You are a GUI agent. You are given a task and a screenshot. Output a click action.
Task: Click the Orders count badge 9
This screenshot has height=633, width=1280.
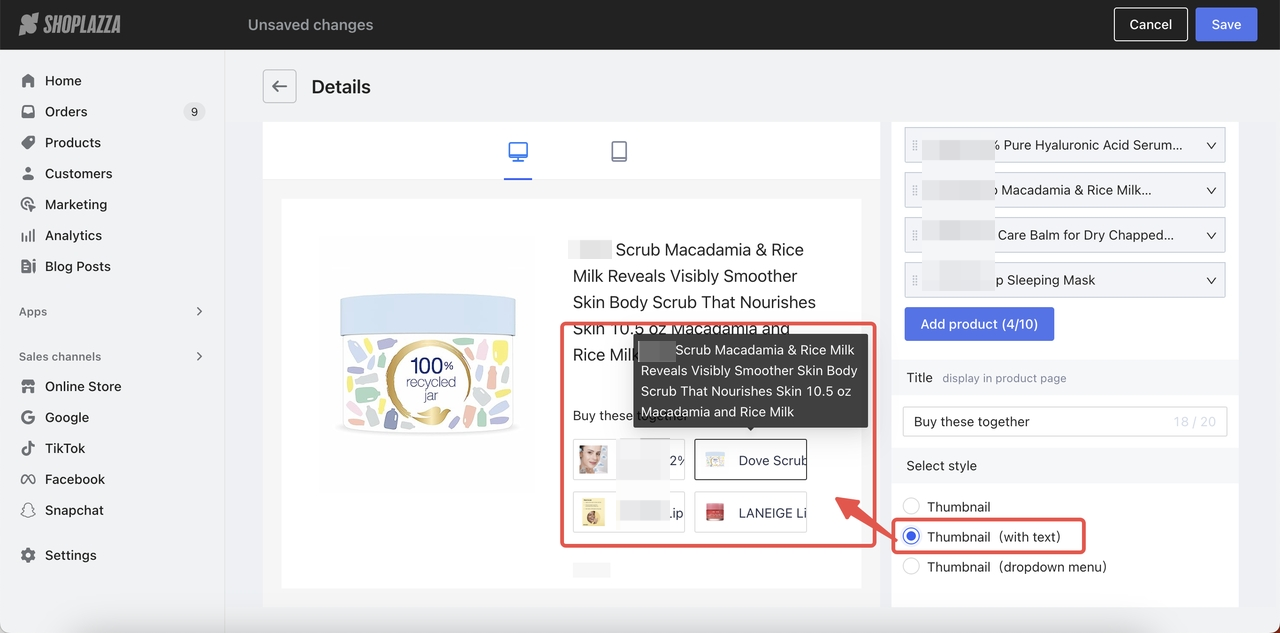tap(194, 112)
